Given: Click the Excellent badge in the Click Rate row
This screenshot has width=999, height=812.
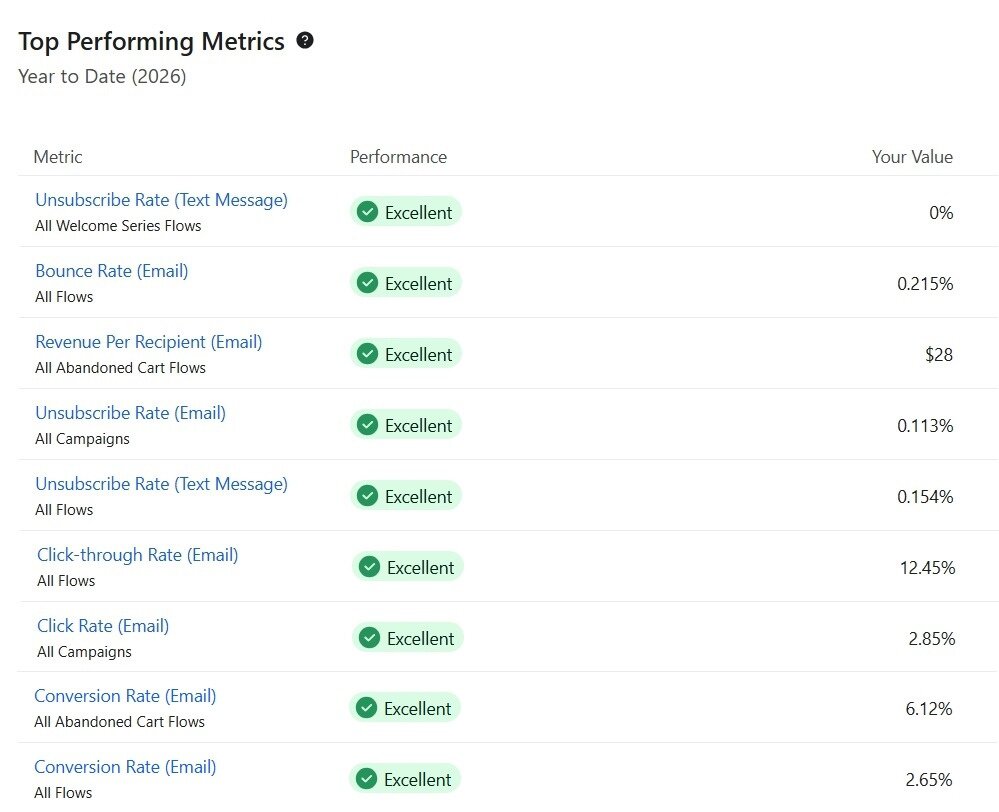Looking at the screenshot, I should (x=408, y=638).
